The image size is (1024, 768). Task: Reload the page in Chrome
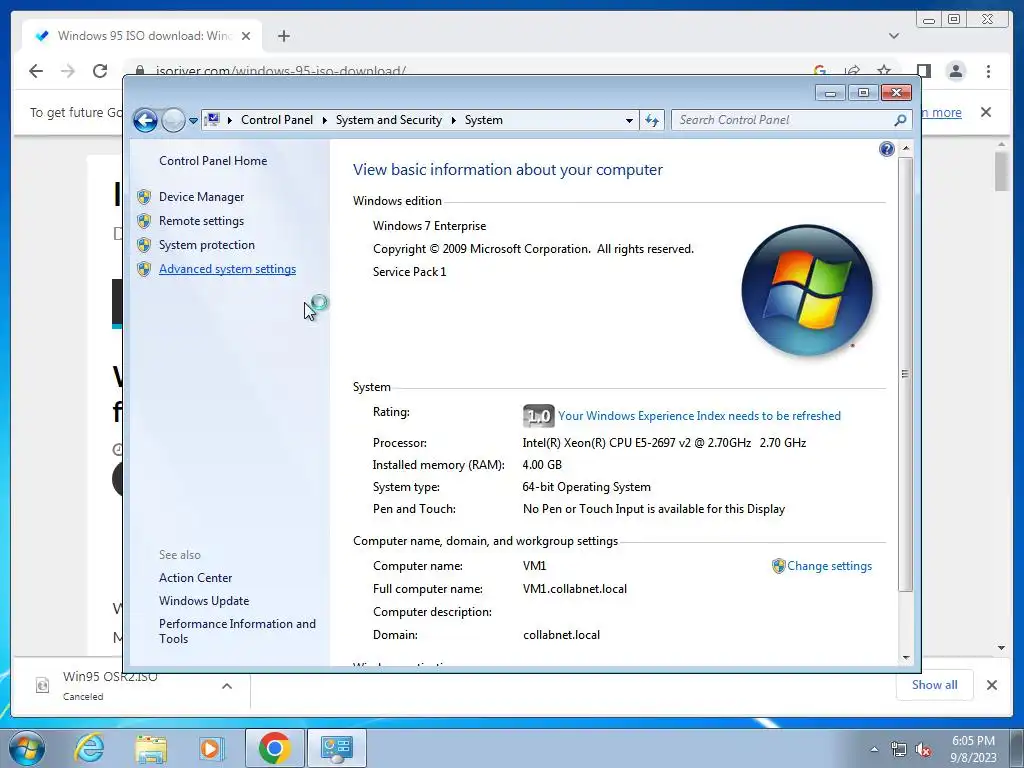100,71
